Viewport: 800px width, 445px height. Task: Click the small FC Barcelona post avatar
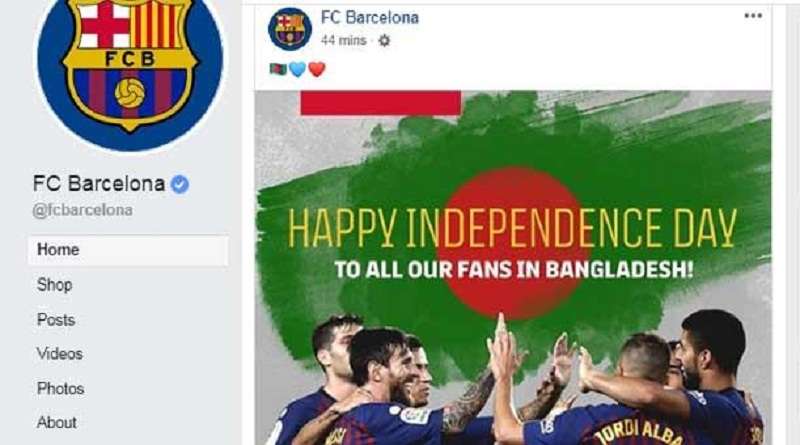(290, 29)
